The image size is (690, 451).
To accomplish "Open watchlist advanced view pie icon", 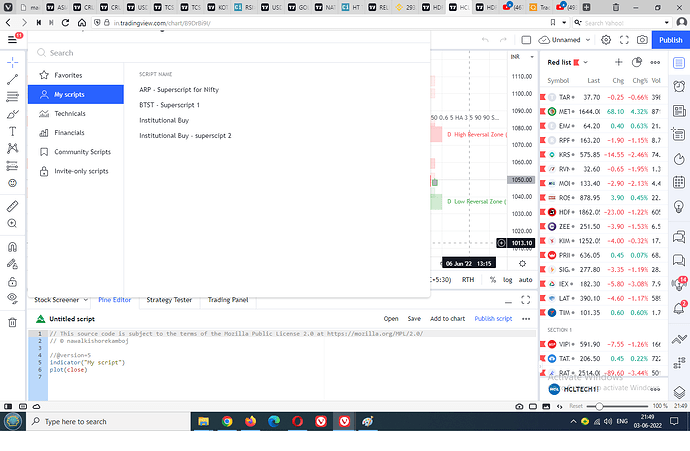I will point(637,62).
